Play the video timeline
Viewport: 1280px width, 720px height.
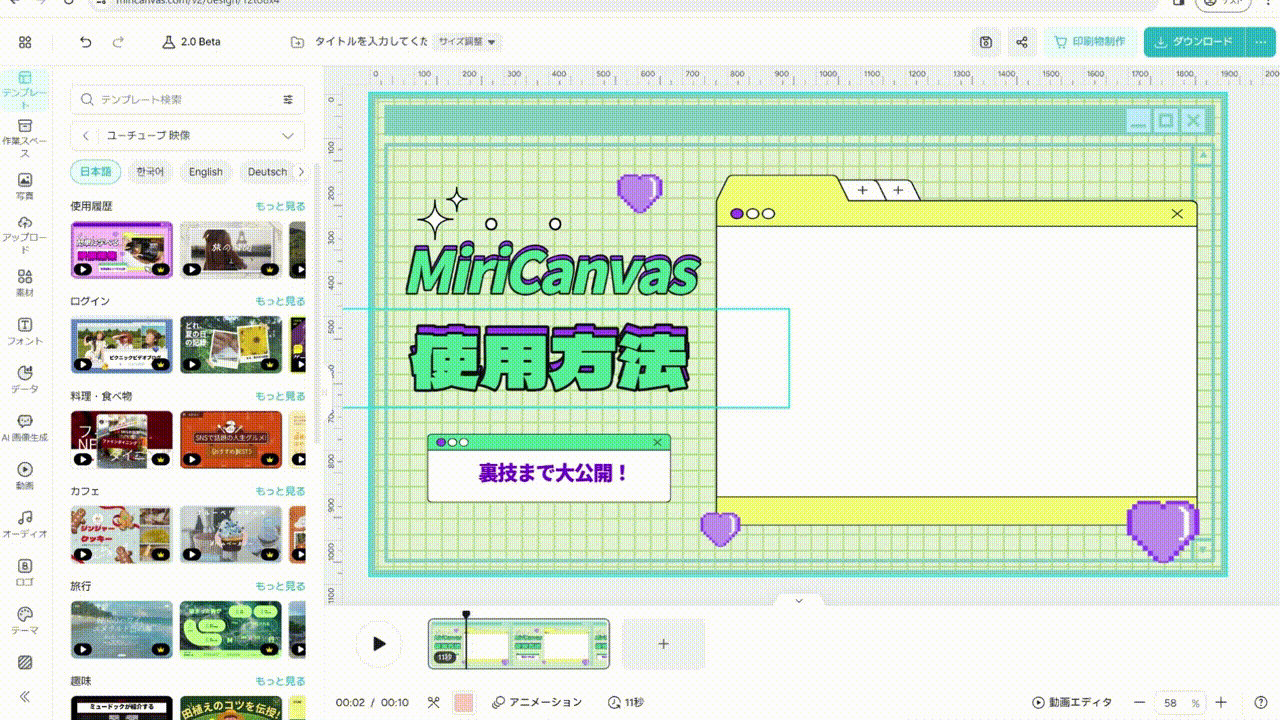pyautogui.click(x=379, y=644)
